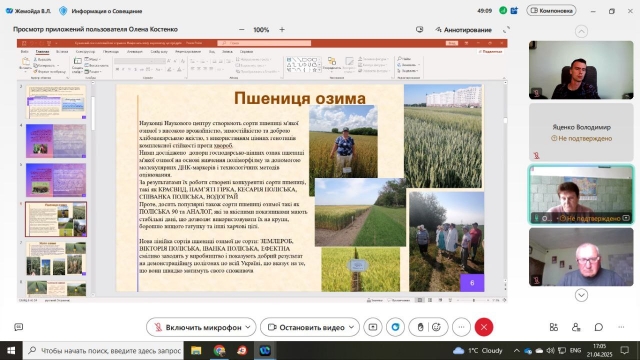
Task: Open the participants panel icon
Action: point(576,327)
